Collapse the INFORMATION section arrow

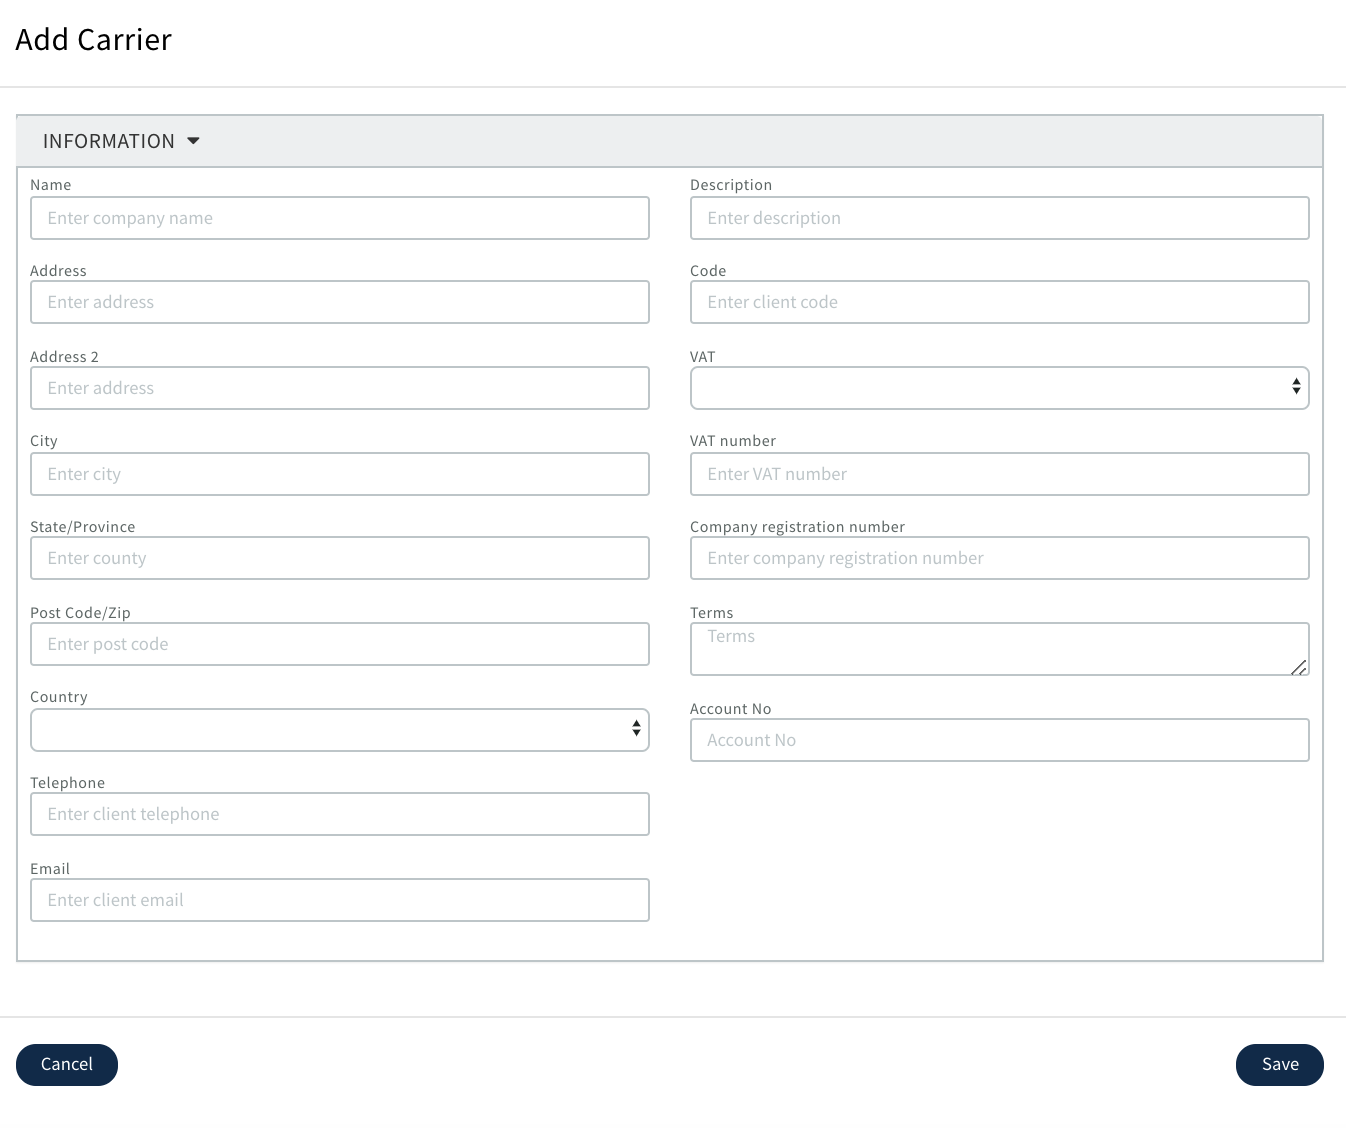[x=193, y=141]
